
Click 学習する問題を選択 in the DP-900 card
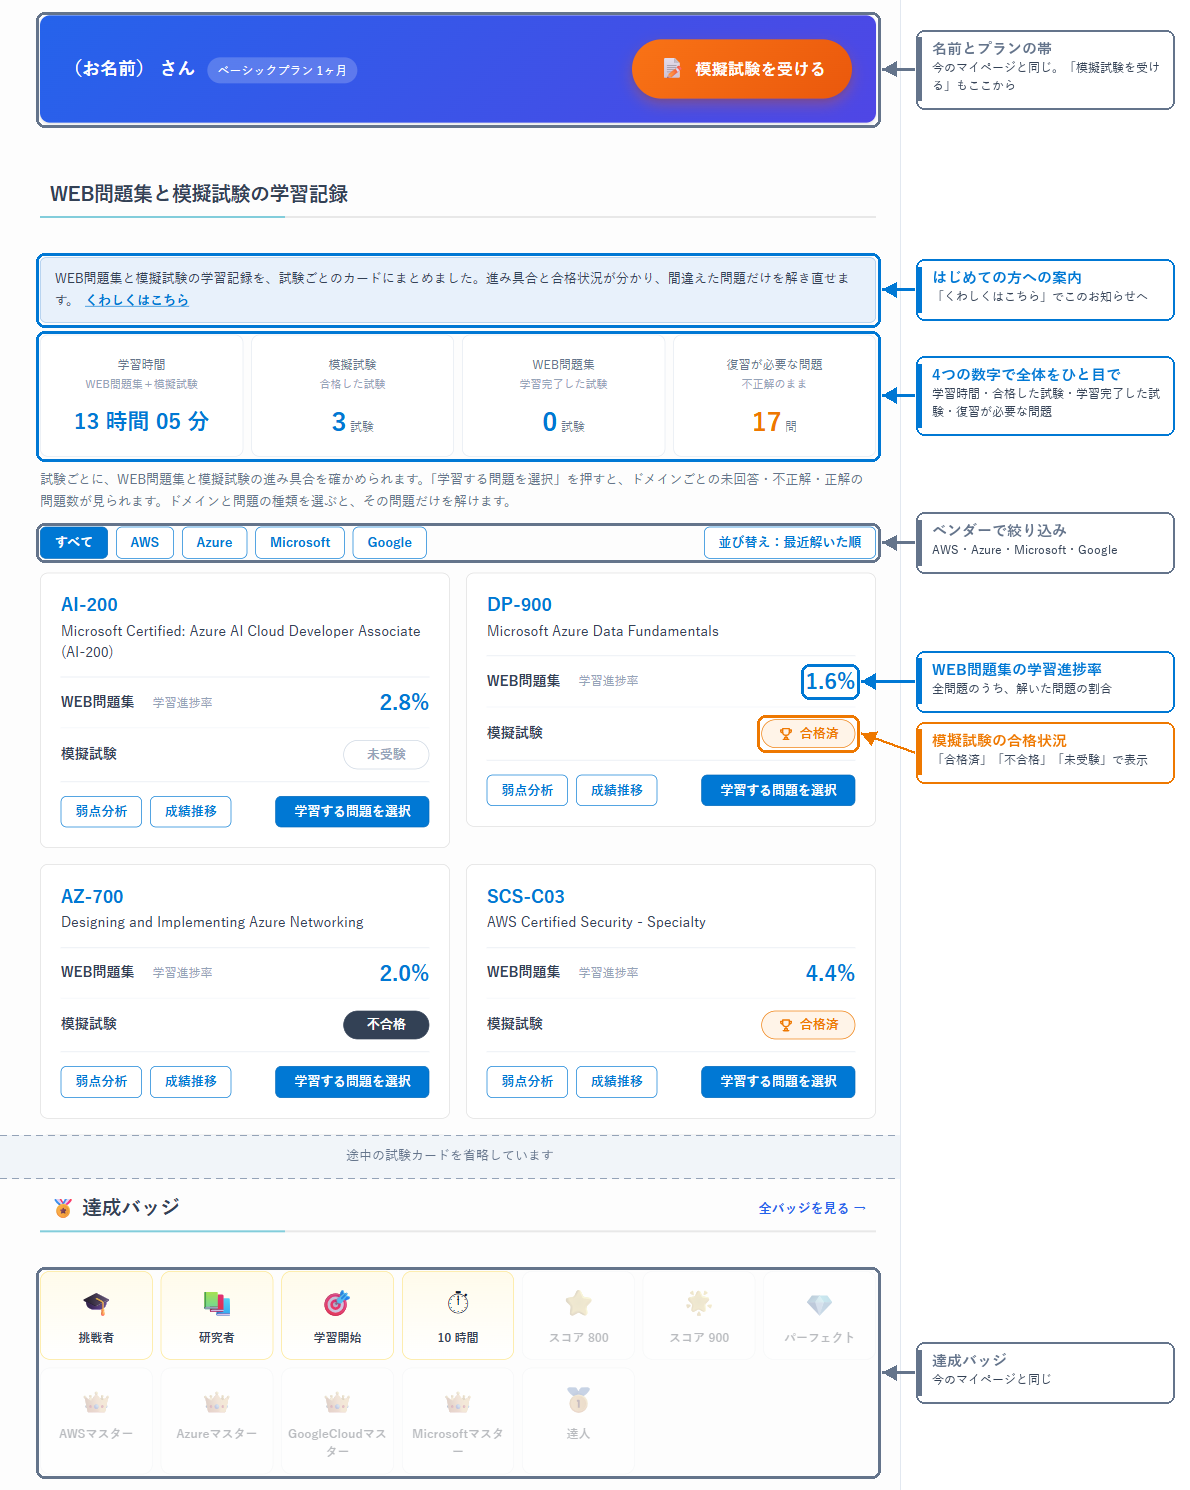pyautogui.click(x=778, y=790)
